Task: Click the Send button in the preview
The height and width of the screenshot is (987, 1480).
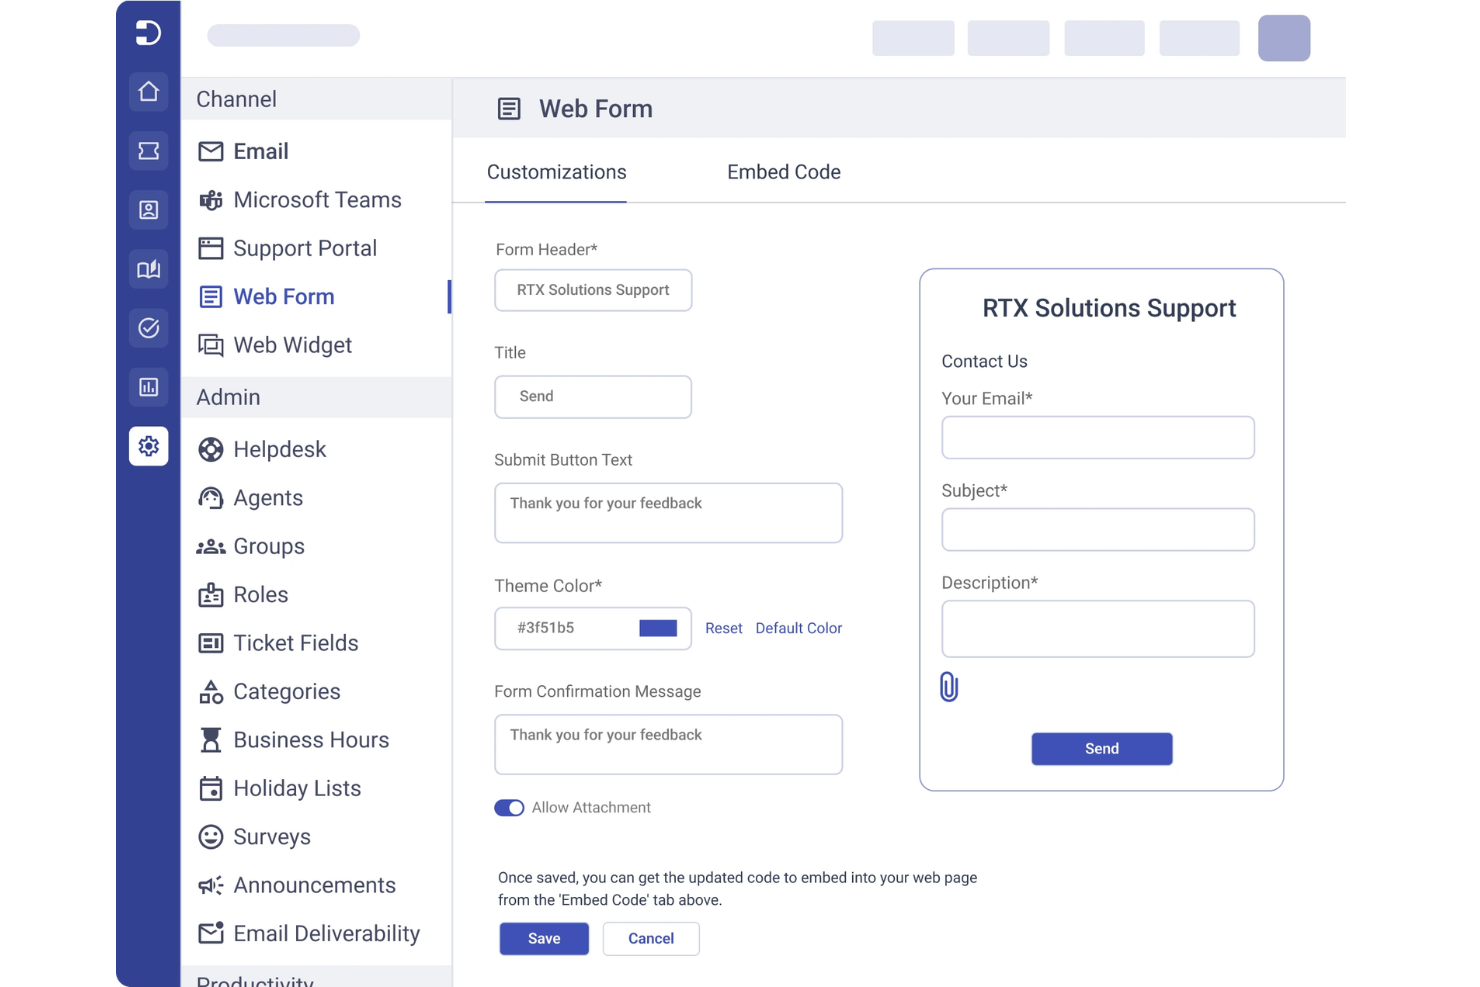Action: pos(1101,748)
